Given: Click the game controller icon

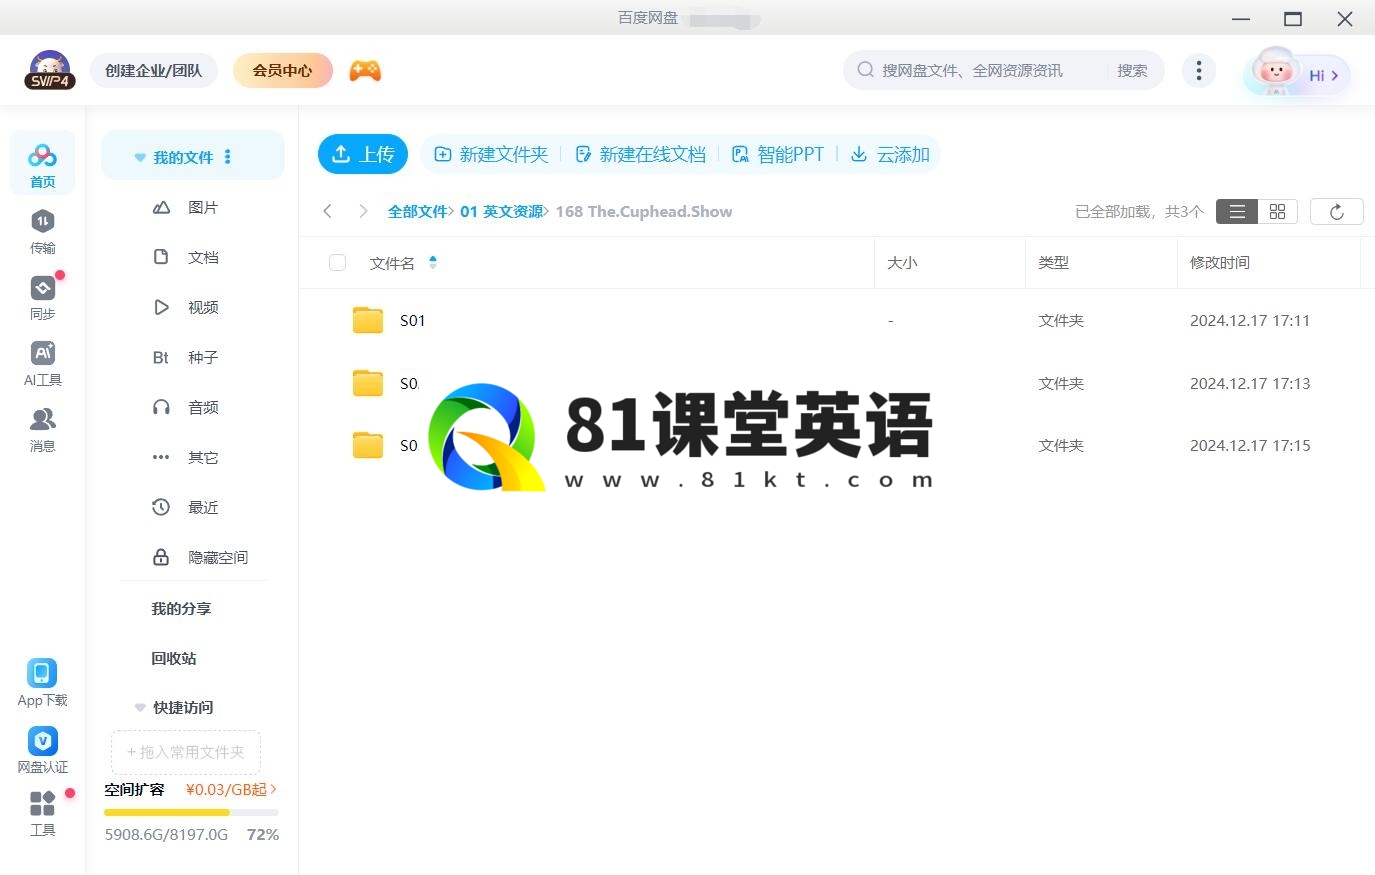Looking at the screenshot, I should click(365, 71).
